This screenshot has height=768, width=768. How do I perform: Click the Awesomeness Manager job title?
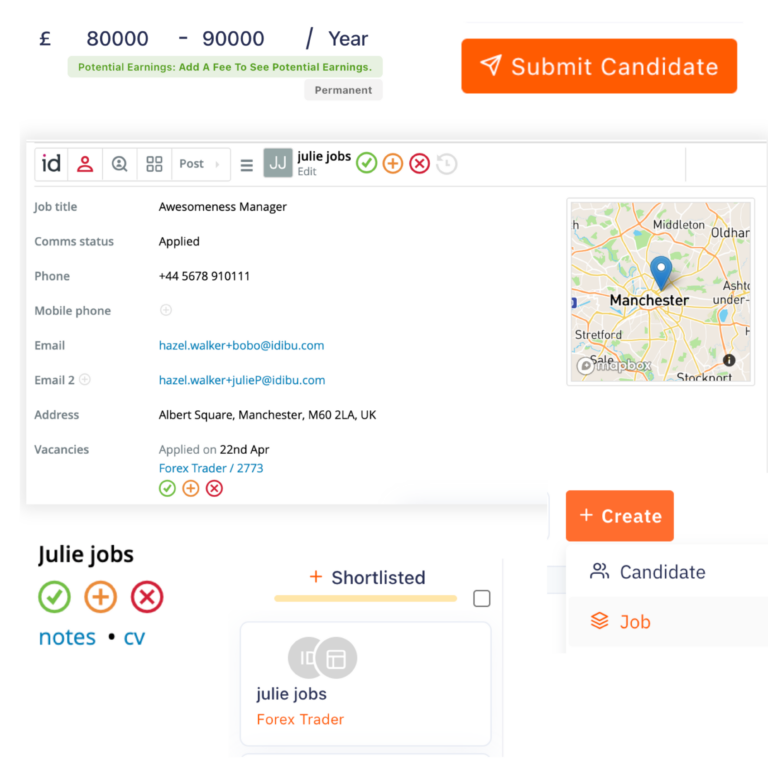tap(223, 207)
